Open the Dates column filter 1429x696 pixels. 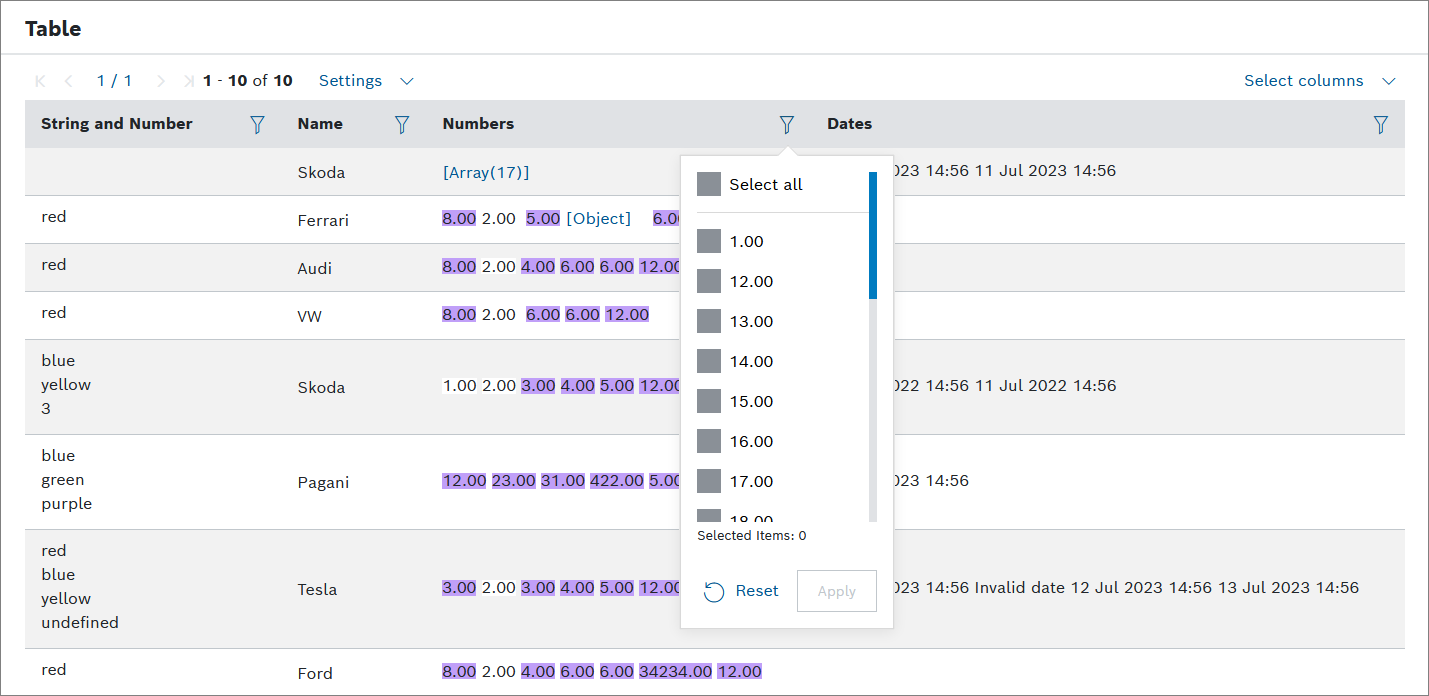1380,124
